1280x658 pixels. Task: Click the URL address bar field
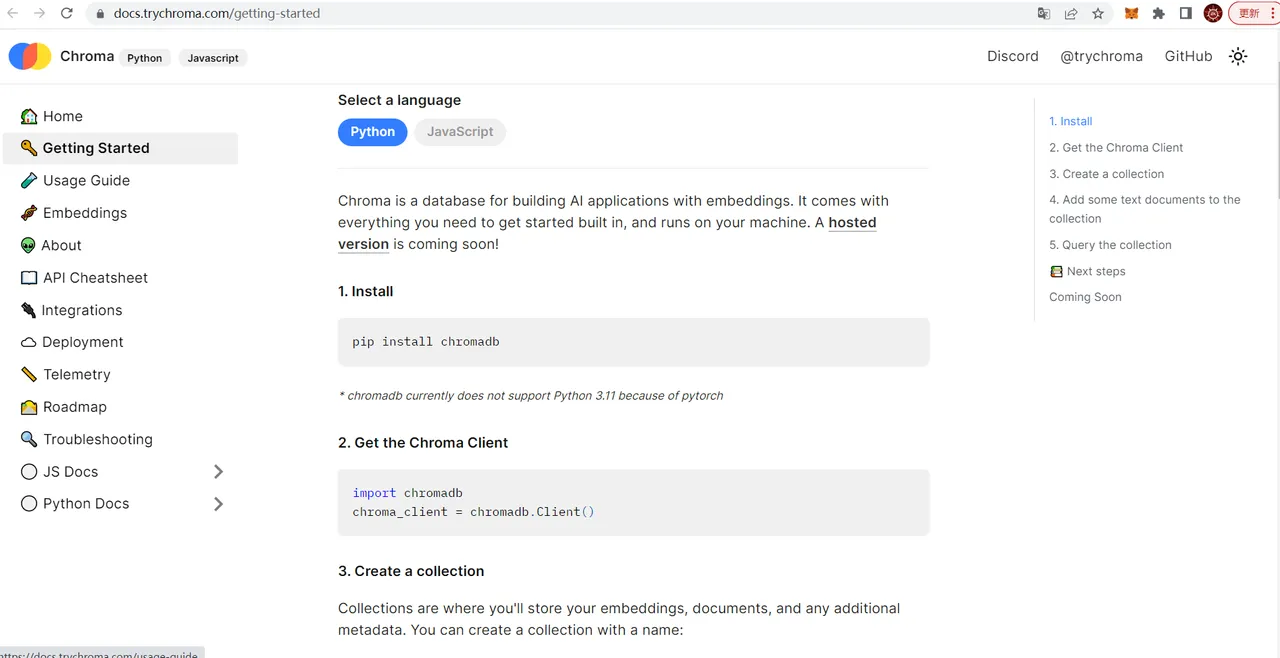[560, 13]
